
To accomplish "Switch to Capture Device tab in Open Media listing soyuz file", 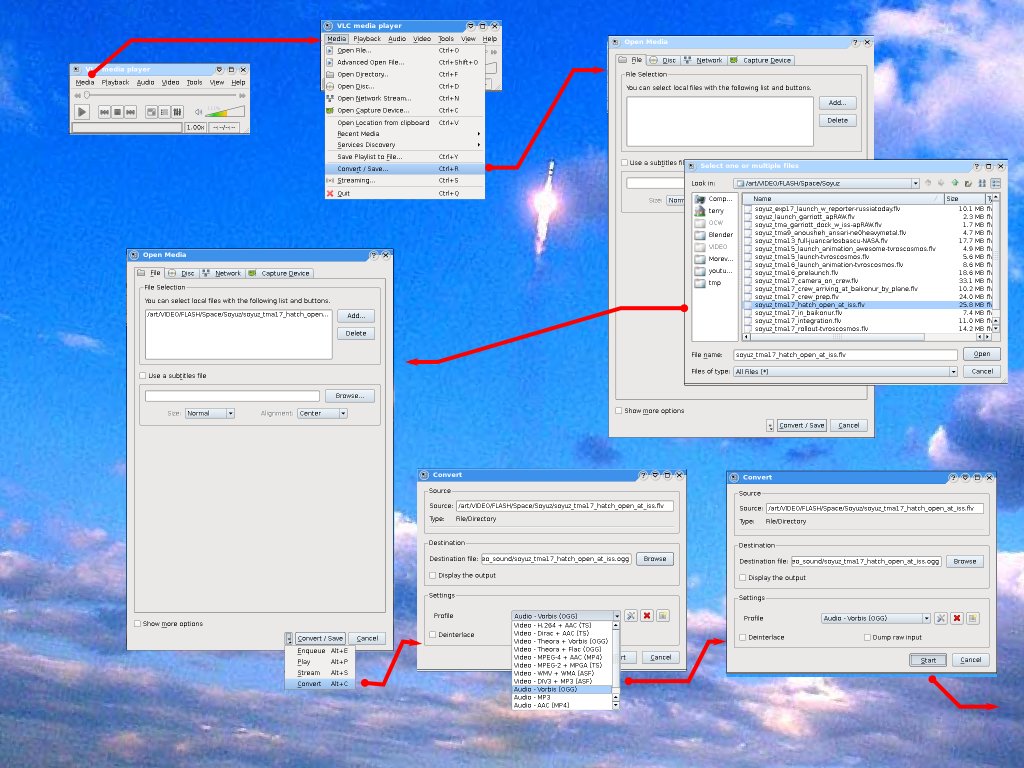I will point(280,274).
